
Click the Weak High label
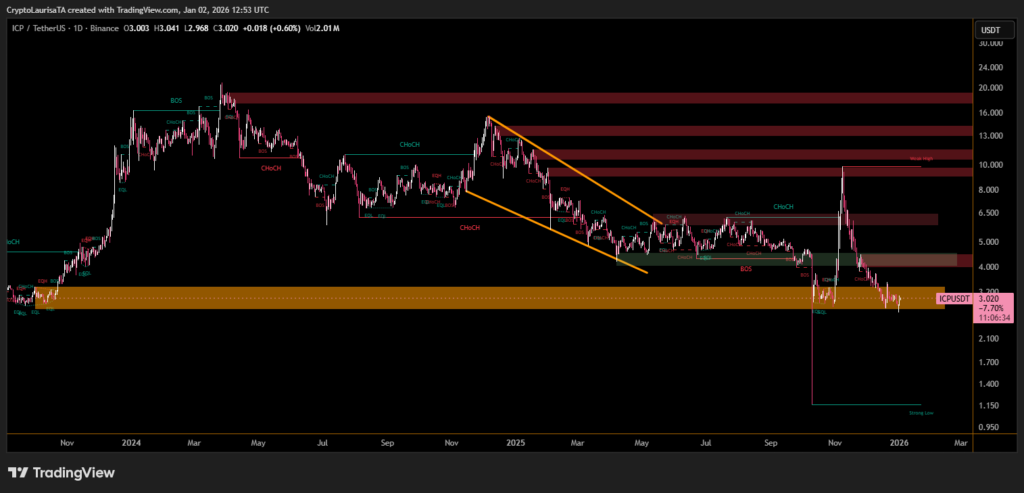[921, 159]
